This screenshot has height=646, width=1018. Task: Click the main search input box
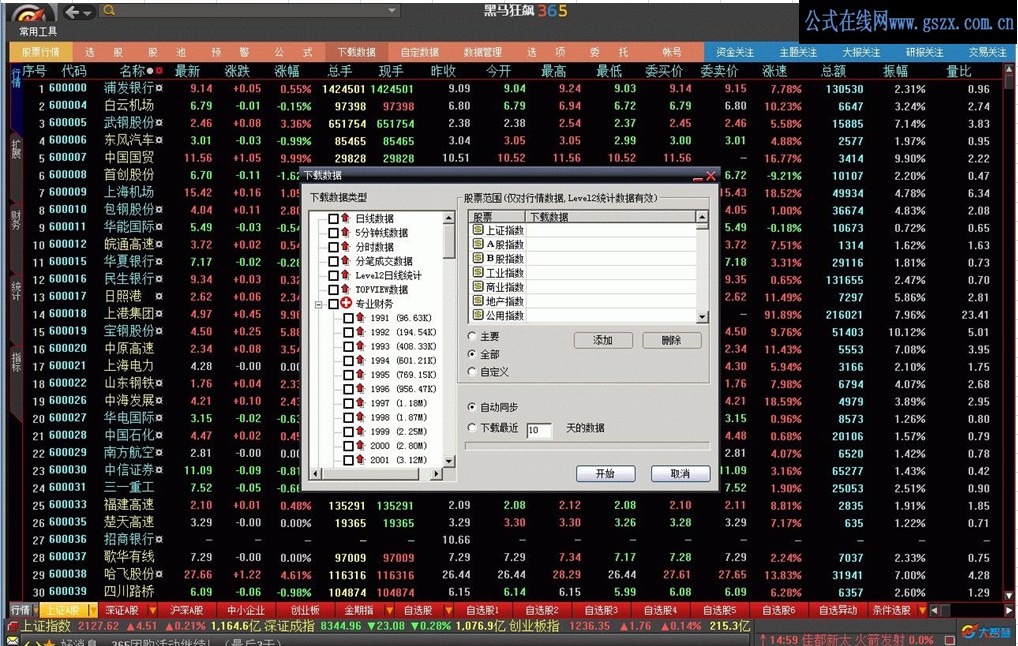point(251,10)
